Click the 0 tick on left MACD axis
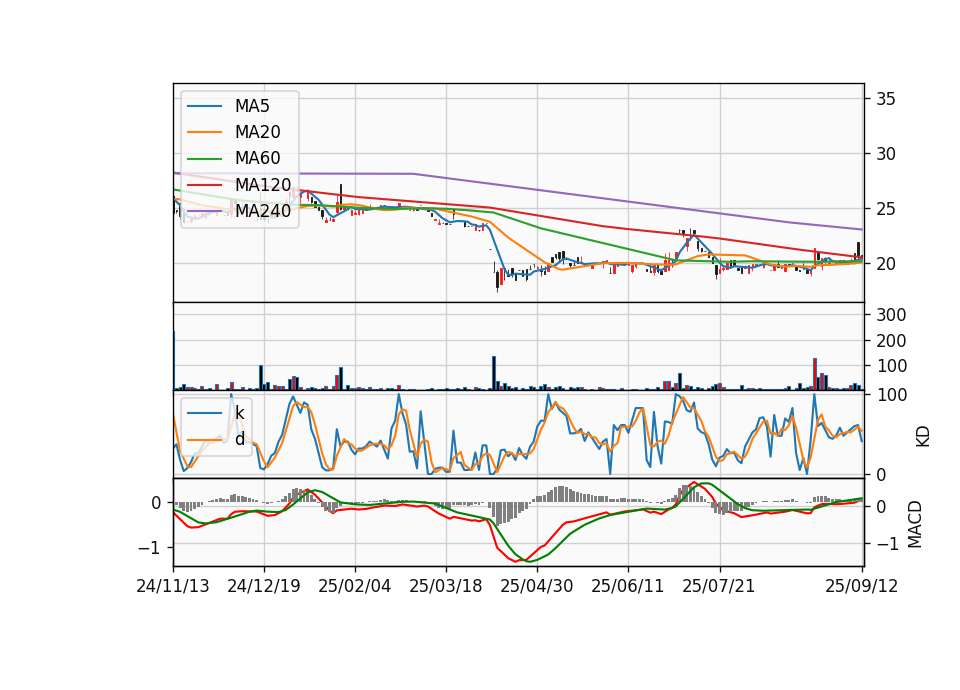960x690 pixels. coord(156,503)
